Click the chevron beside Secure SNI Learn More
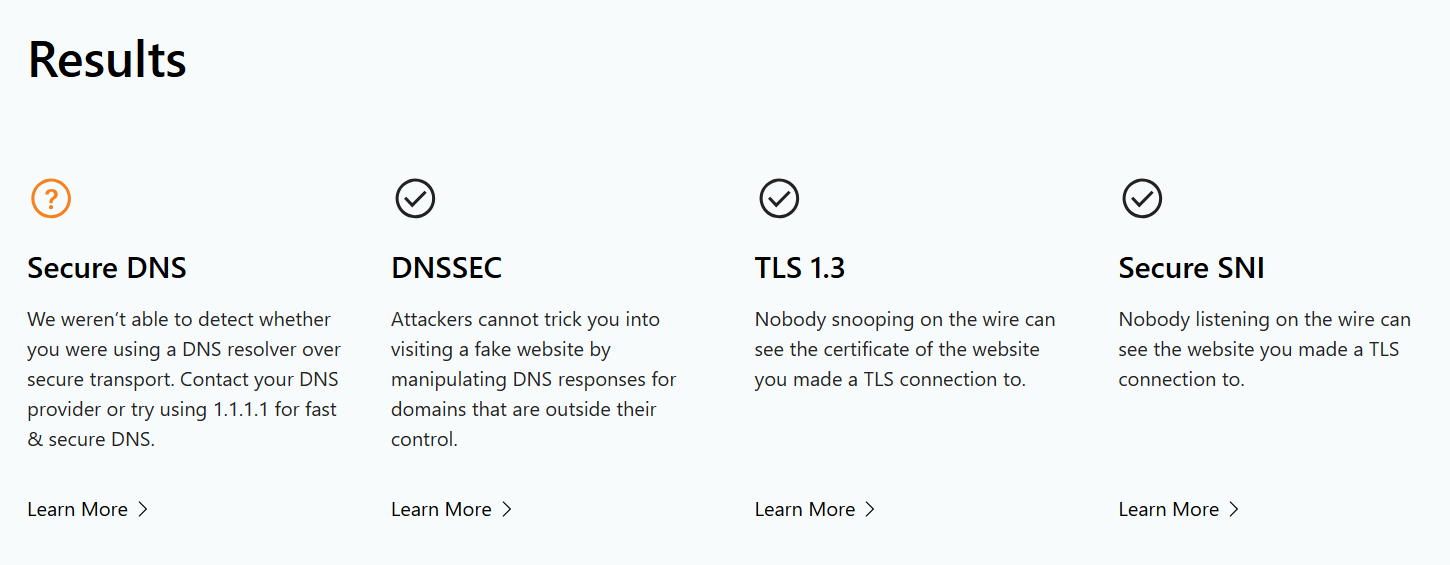This screenshot has height=565, width=1450. click(x=1234, y=509)
